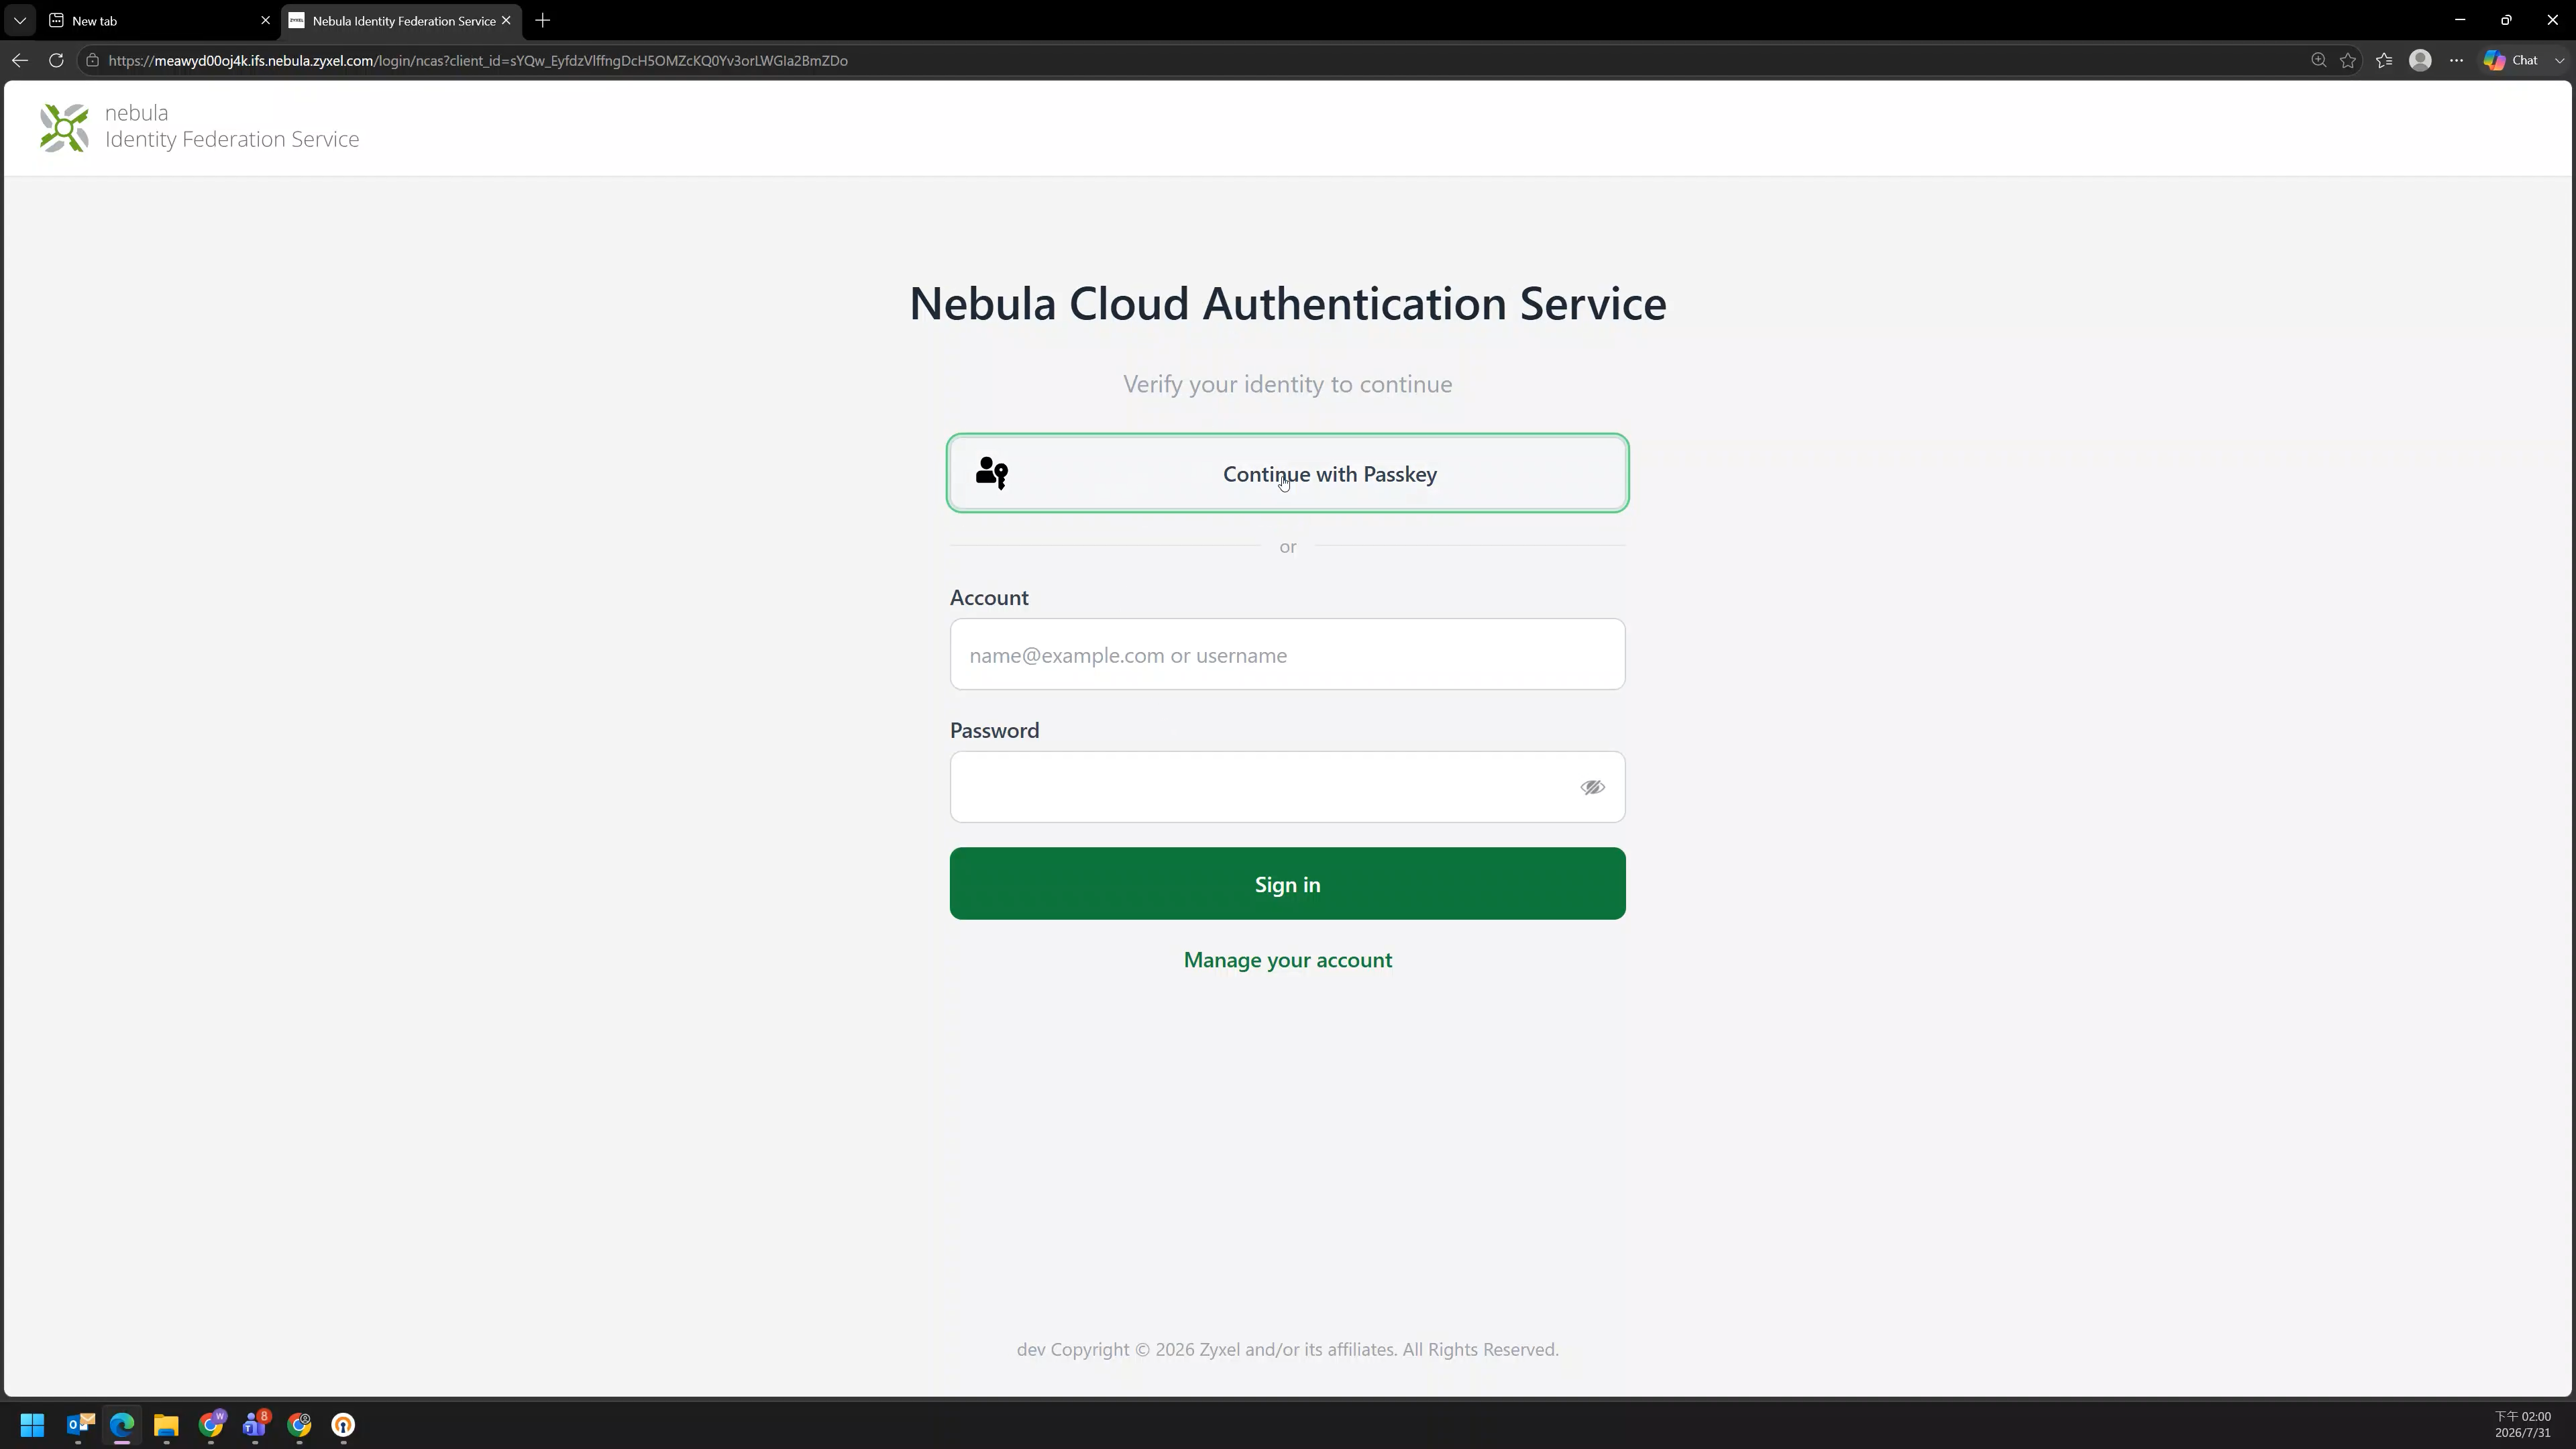Open the Favorites list
Screen dimensions: 2576x1449
pyautogui.click(x=2384, y=61)
